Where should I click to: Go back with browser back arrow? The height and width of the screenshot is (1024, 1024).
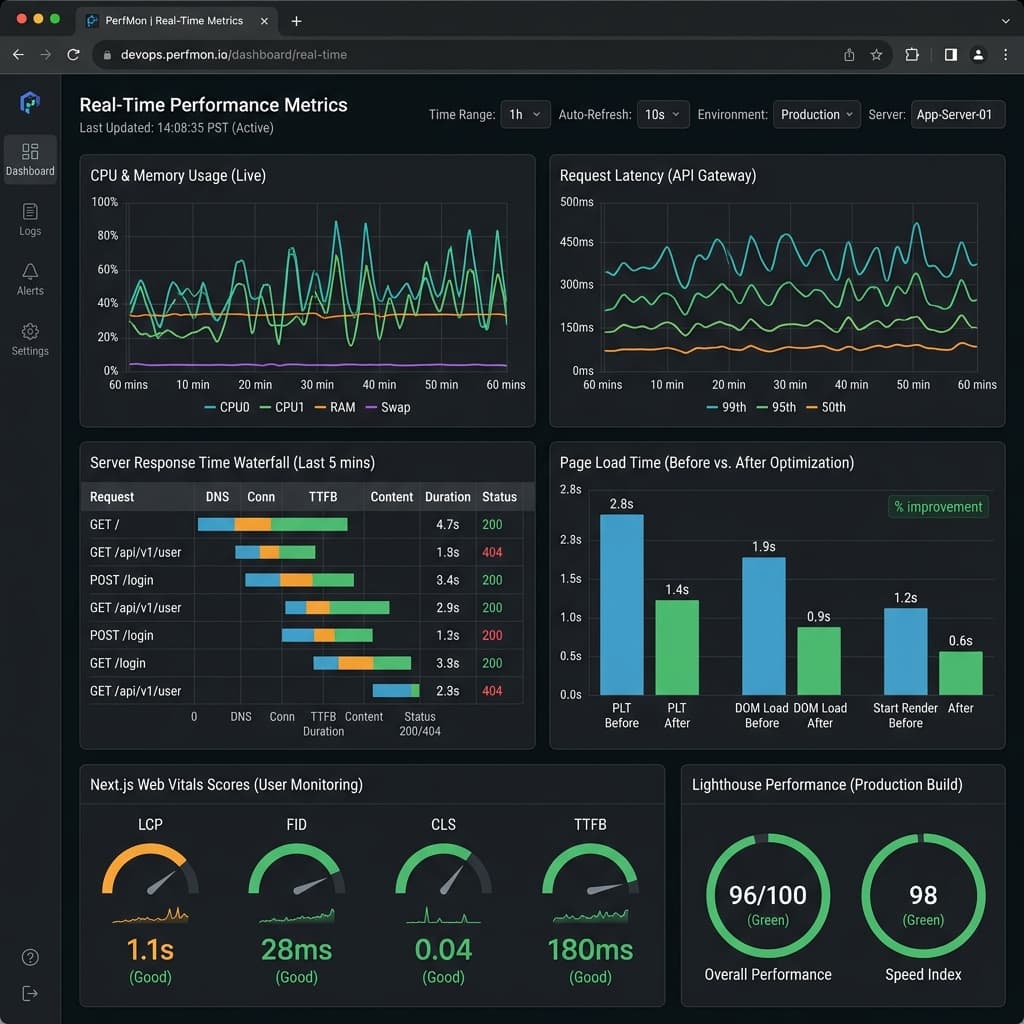(18, 55)
